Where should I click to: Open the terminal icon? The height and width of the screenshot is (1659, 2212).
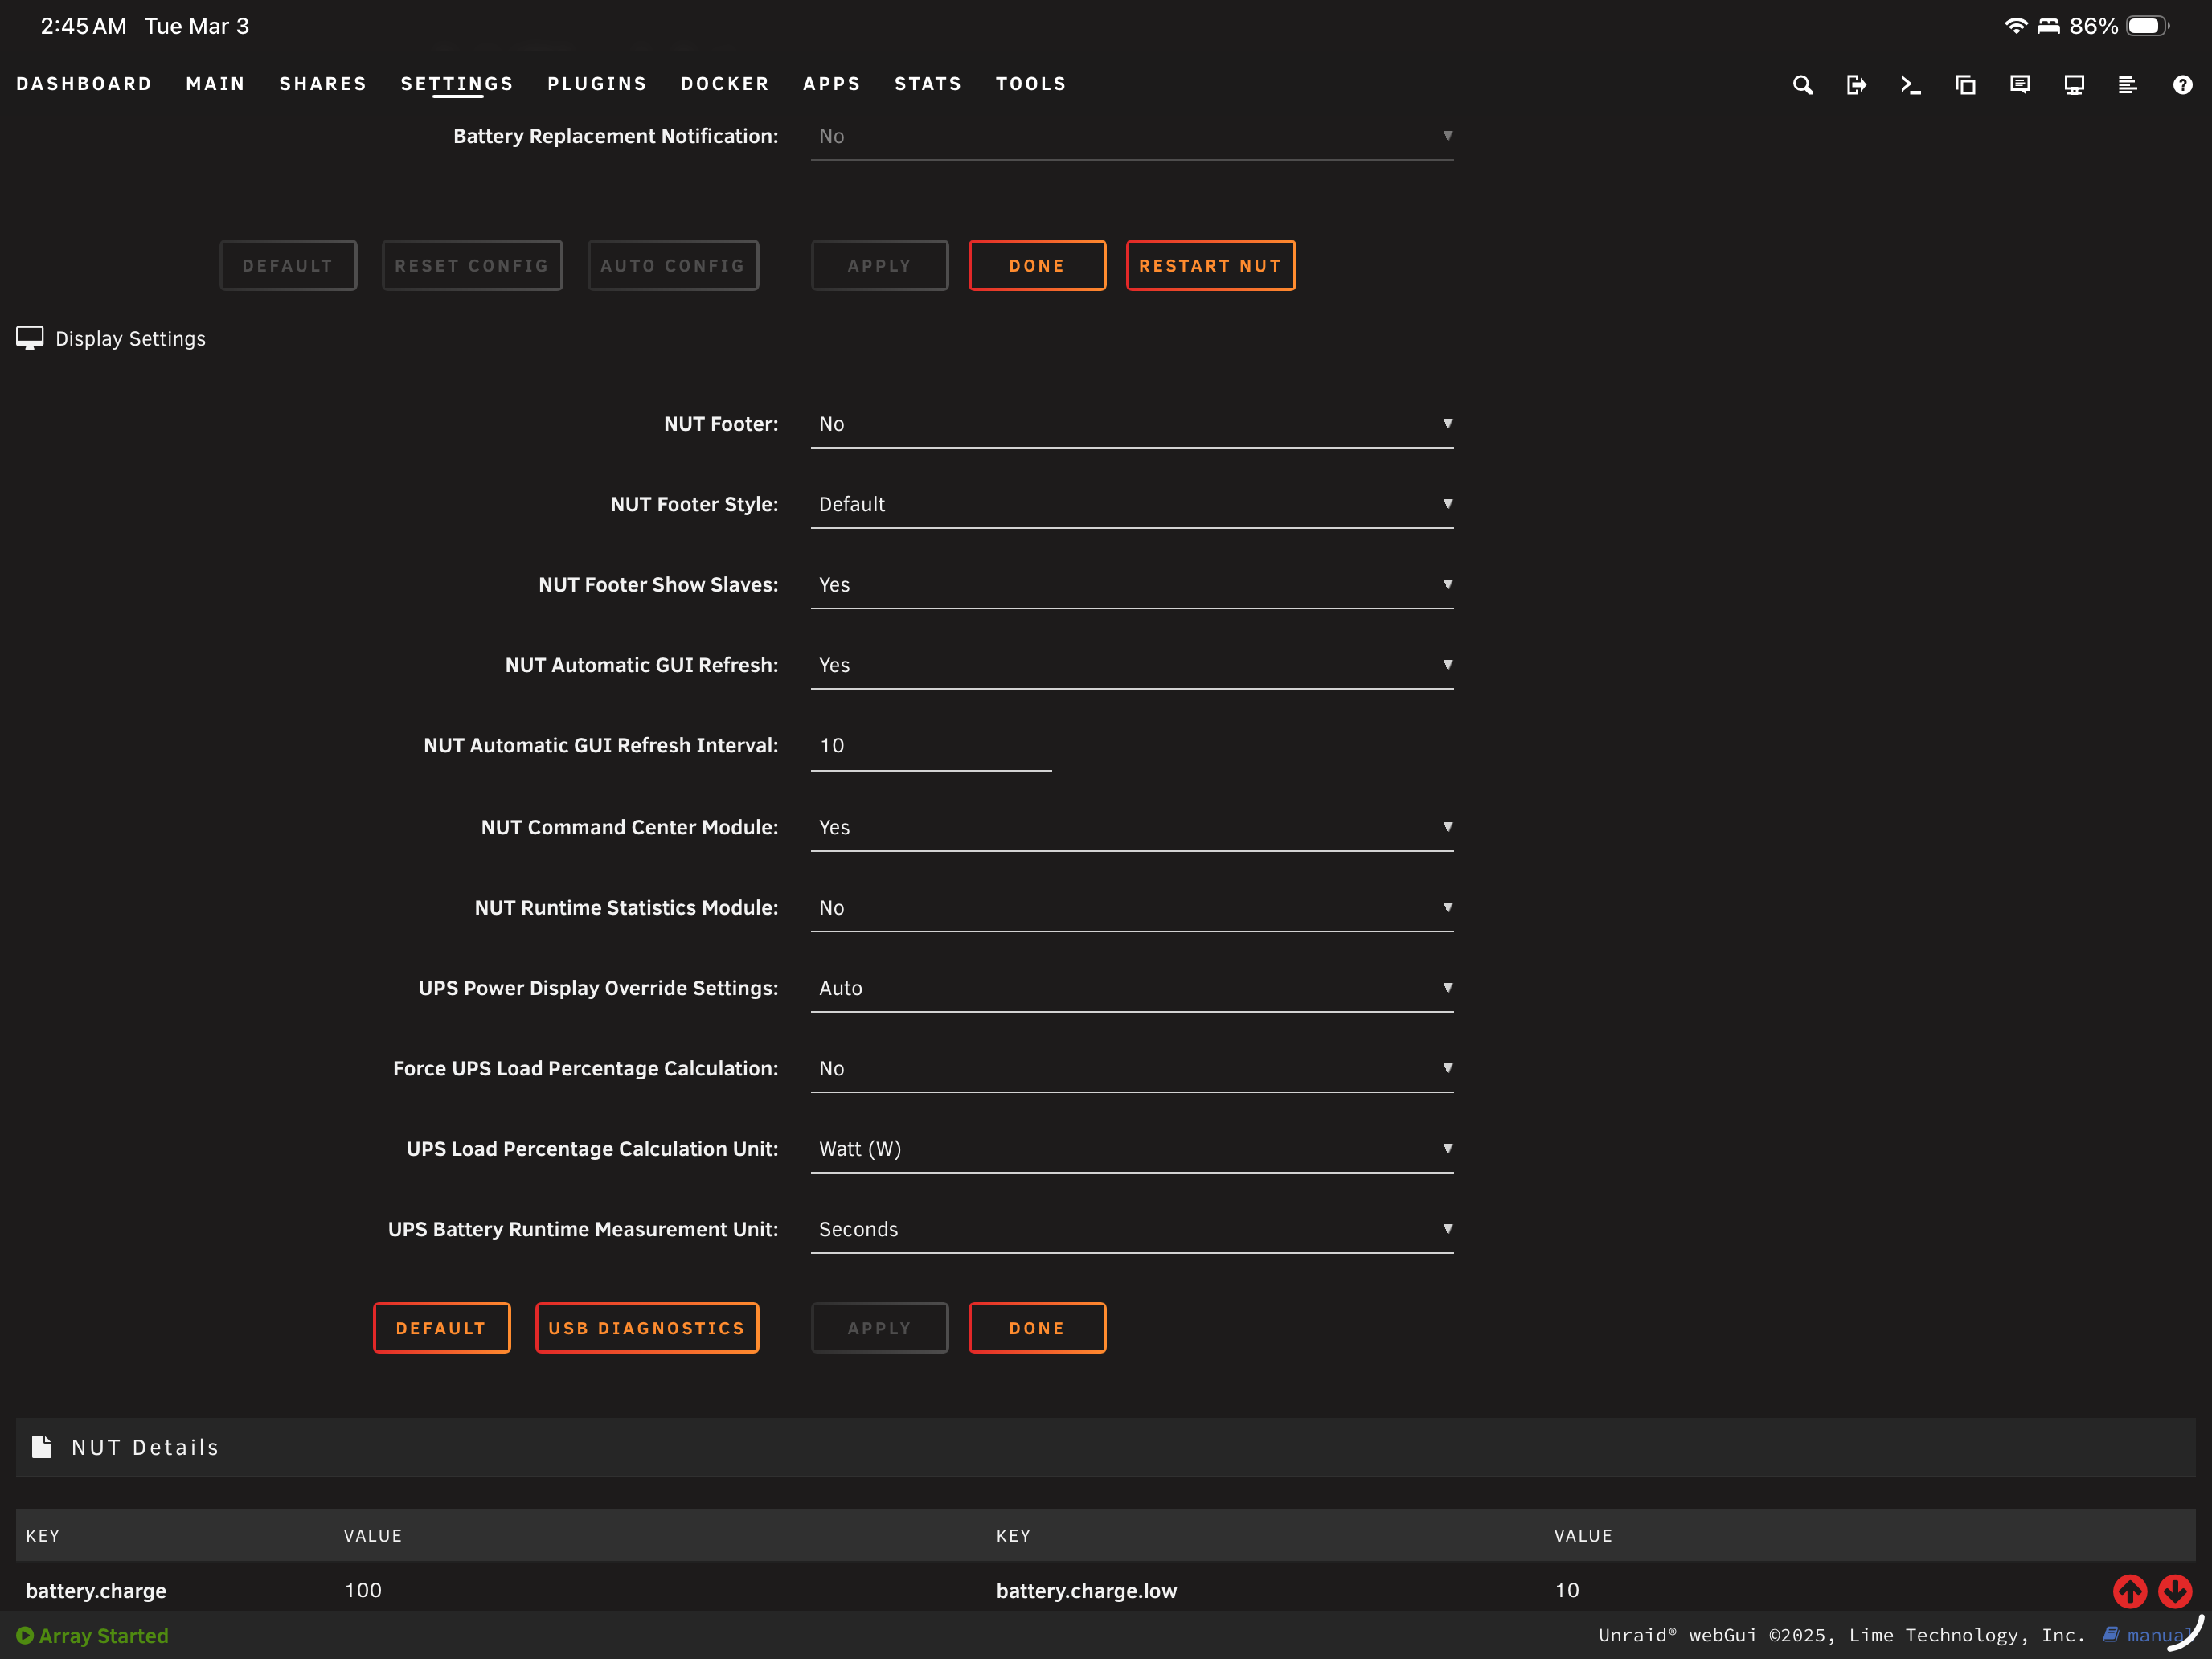1910,85
